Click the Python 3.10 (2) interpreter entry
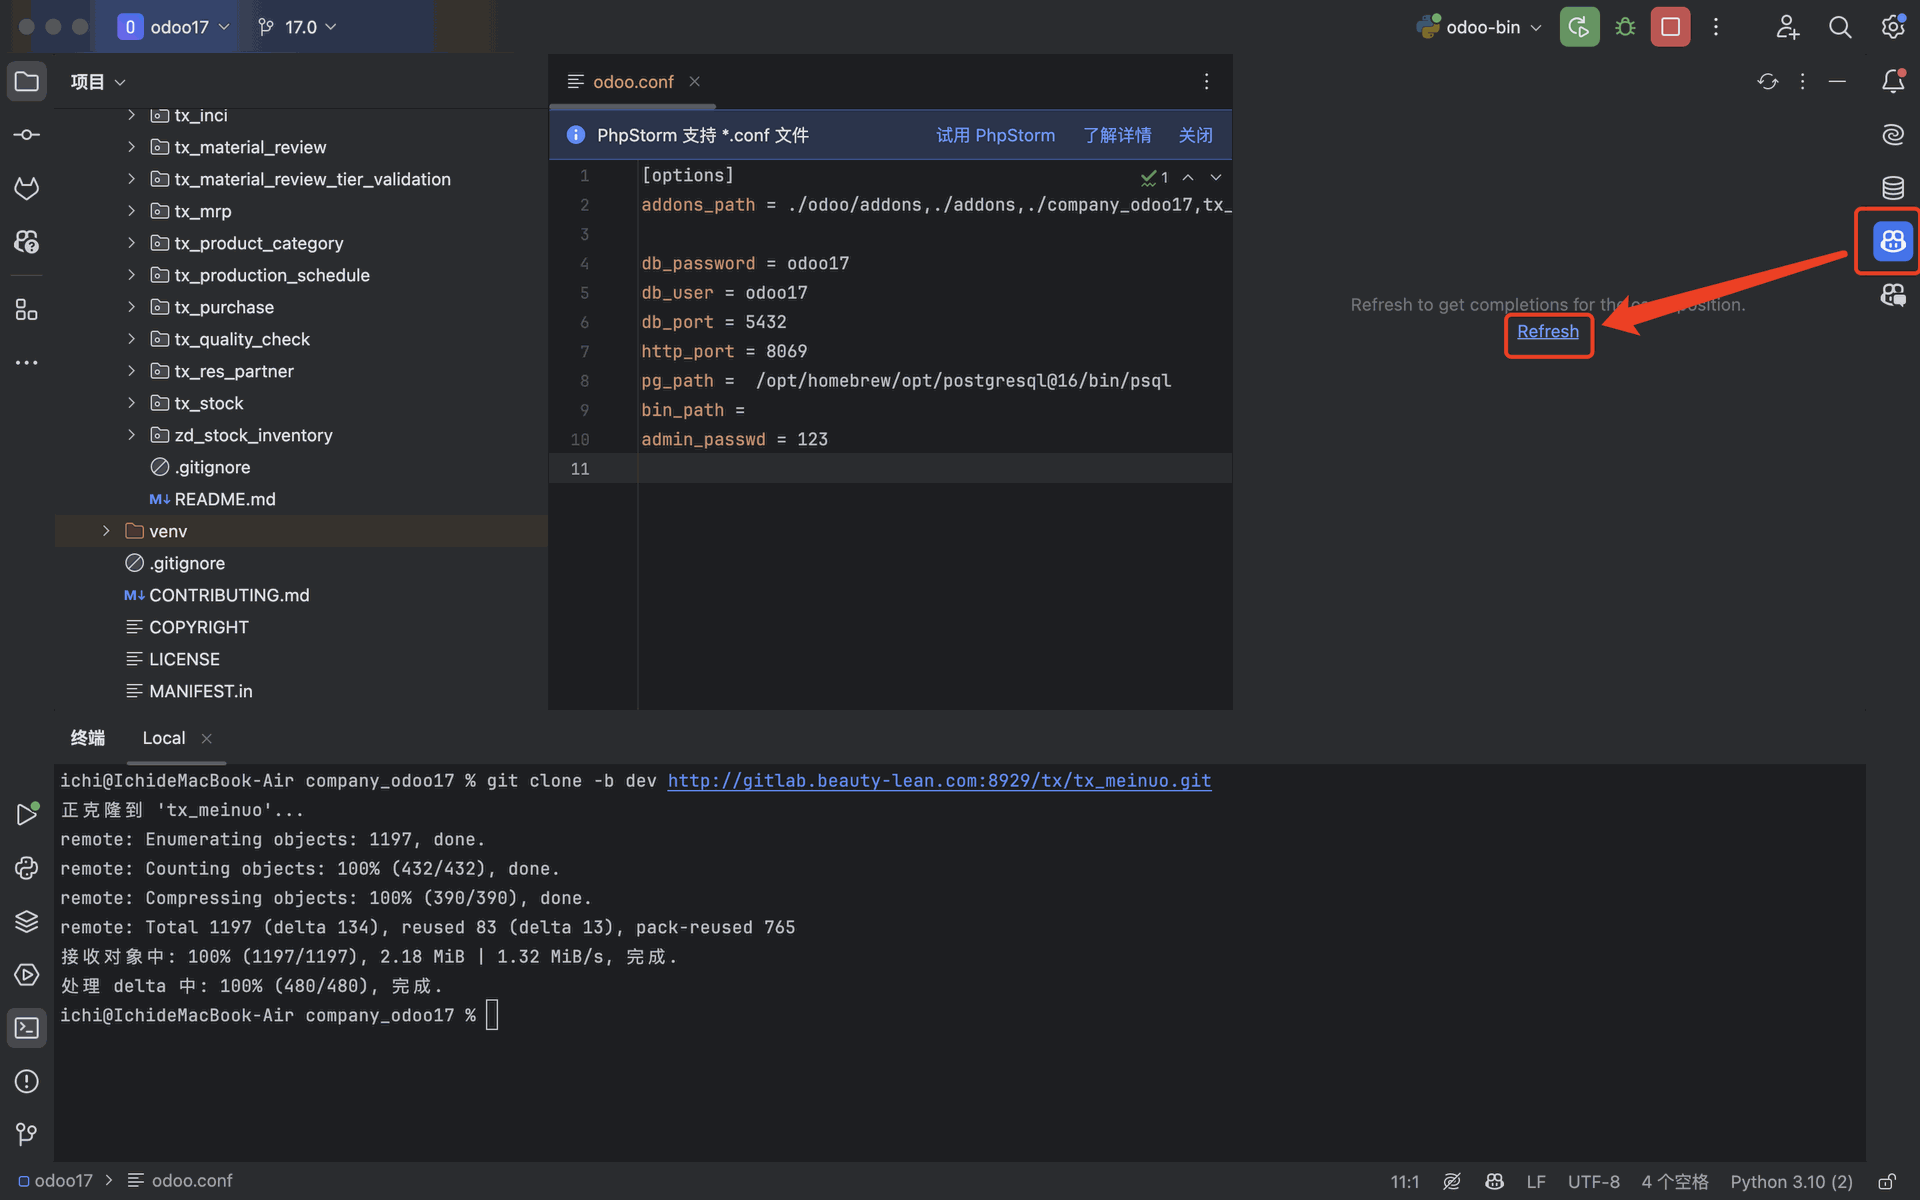Image resolution: width=1920 pixels, height=1200 pixels. click(1791, 1181)
